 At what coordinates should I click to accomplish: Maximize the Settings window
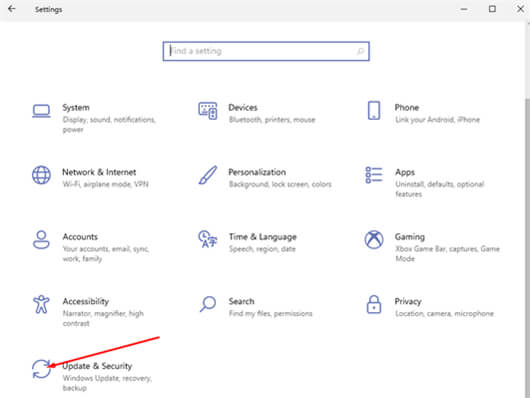492,9
